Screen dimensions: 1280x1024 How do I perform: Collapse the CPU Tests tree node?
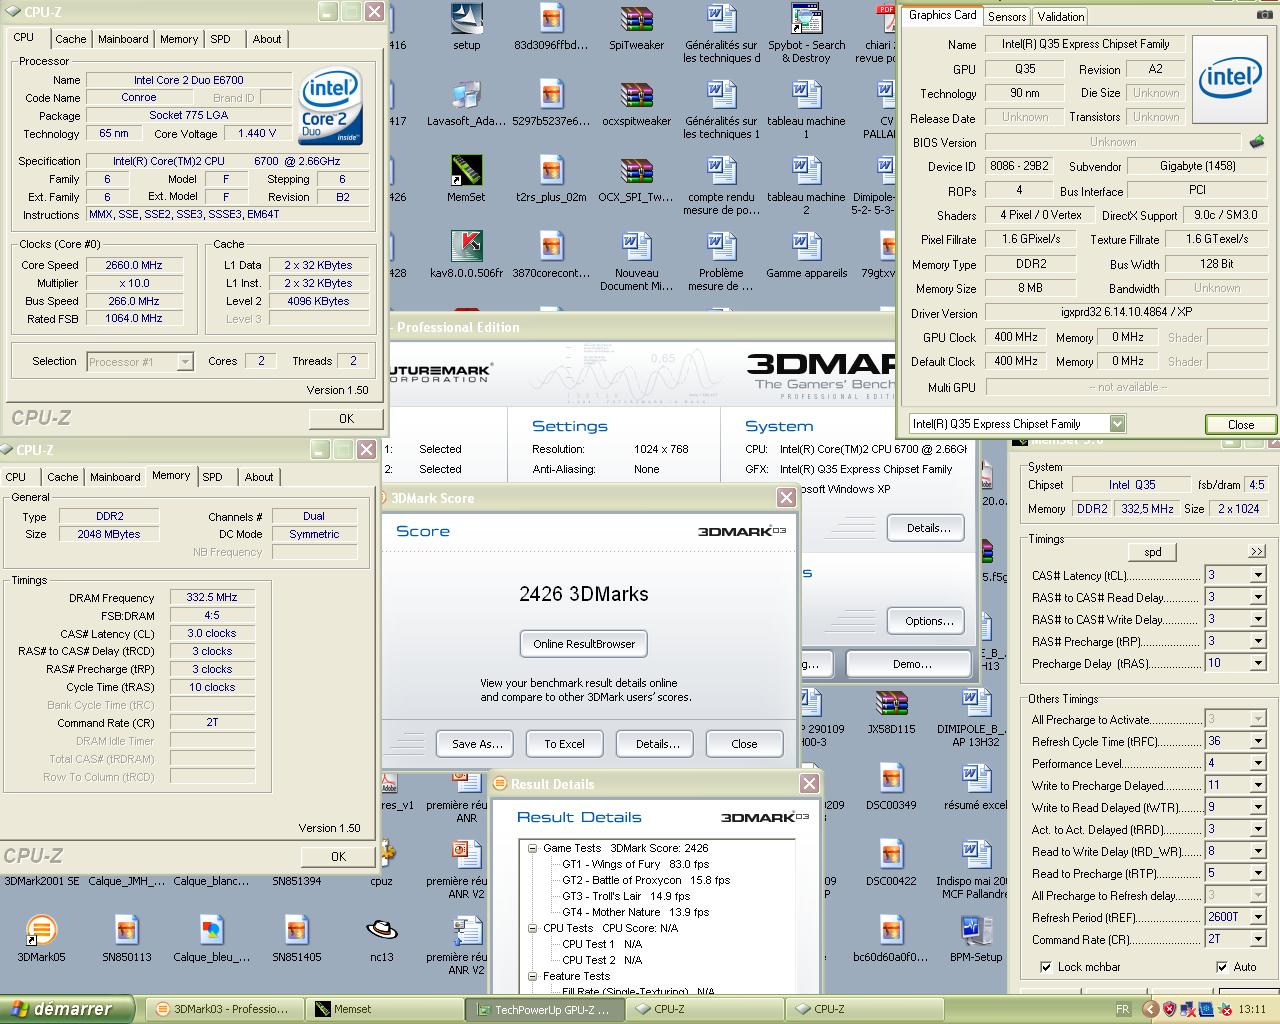(533, 928)
